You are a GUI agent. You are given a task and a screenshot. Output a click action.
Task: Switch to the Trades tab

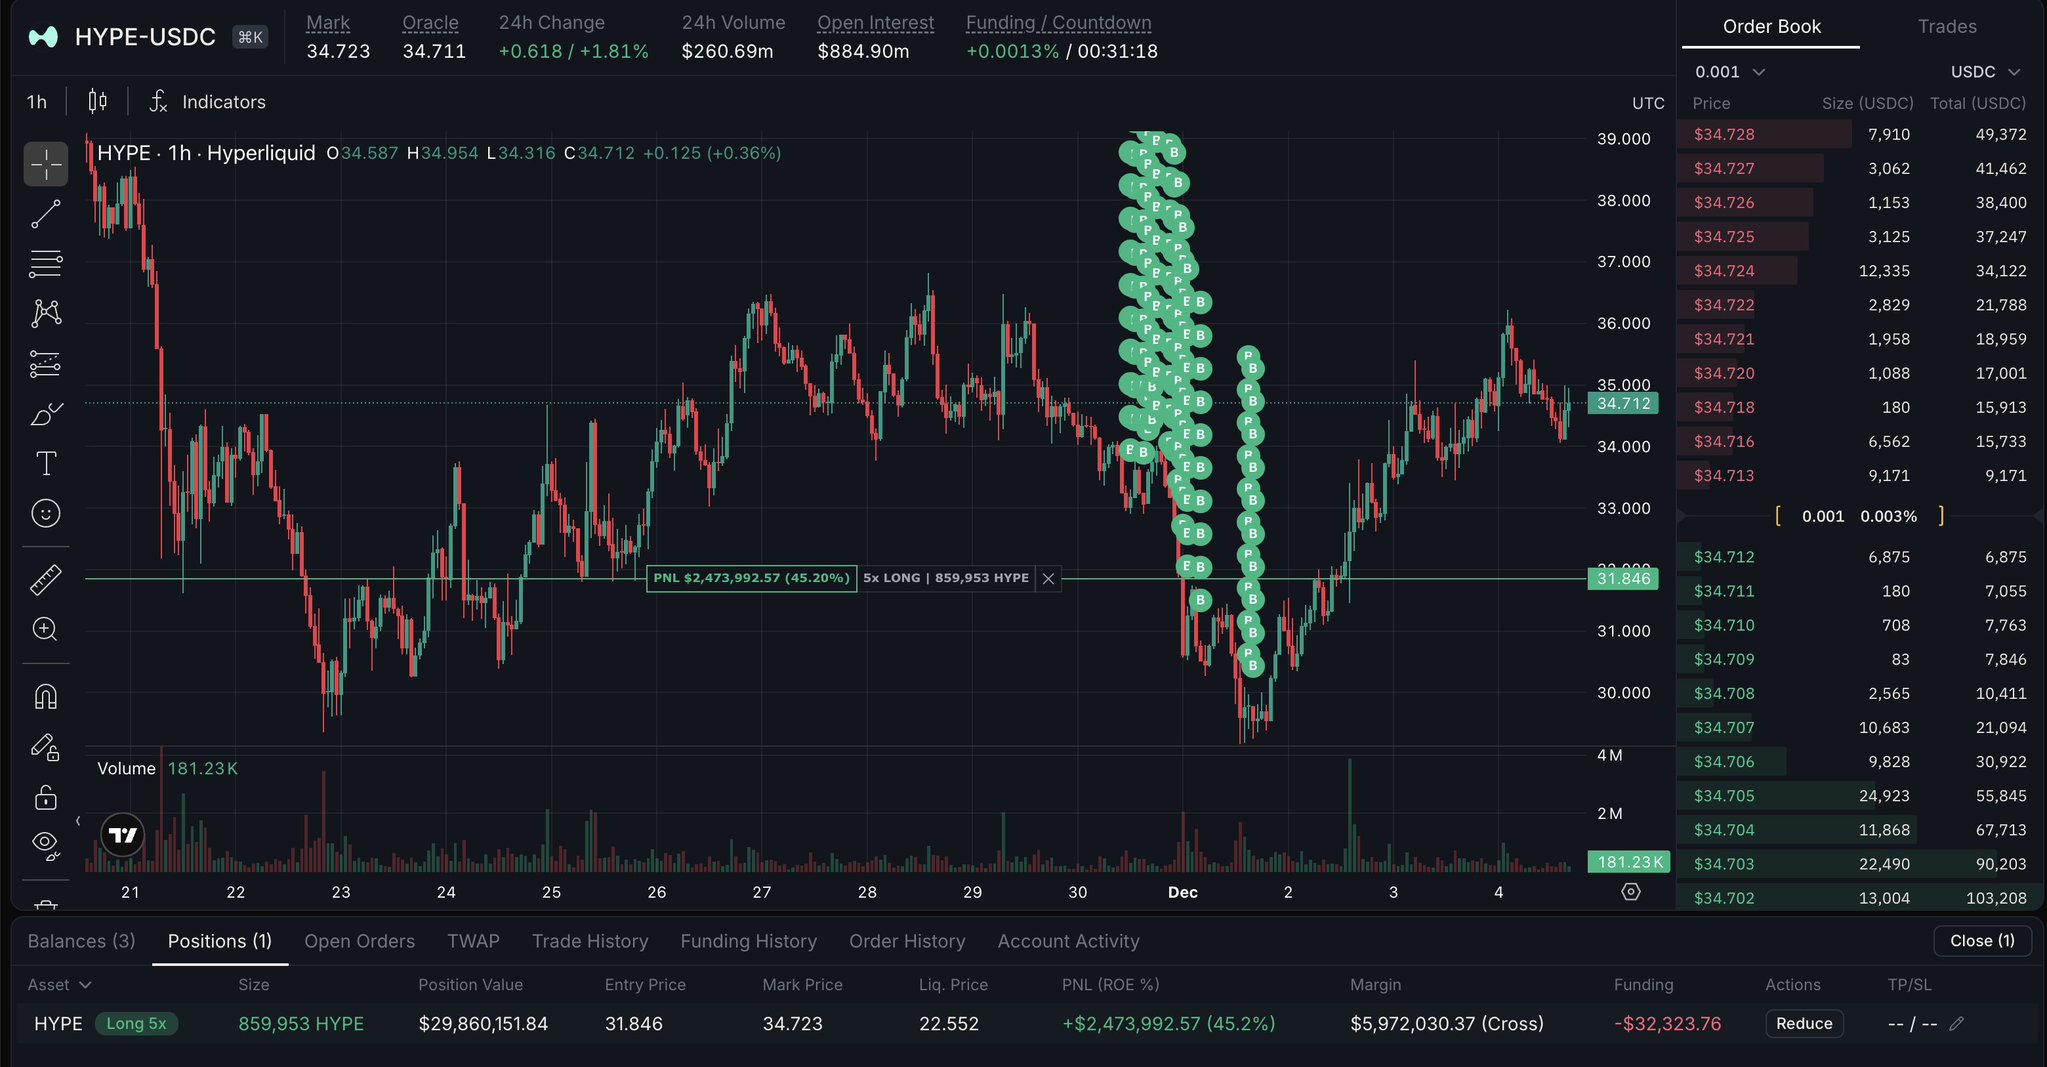pos(1947,27)
